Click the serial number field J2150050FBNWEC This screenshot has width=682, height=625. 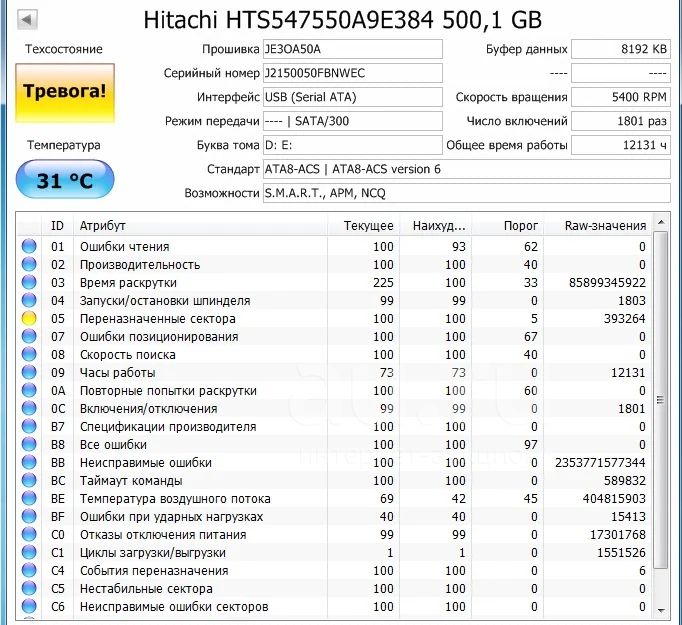tap(353, 73)
